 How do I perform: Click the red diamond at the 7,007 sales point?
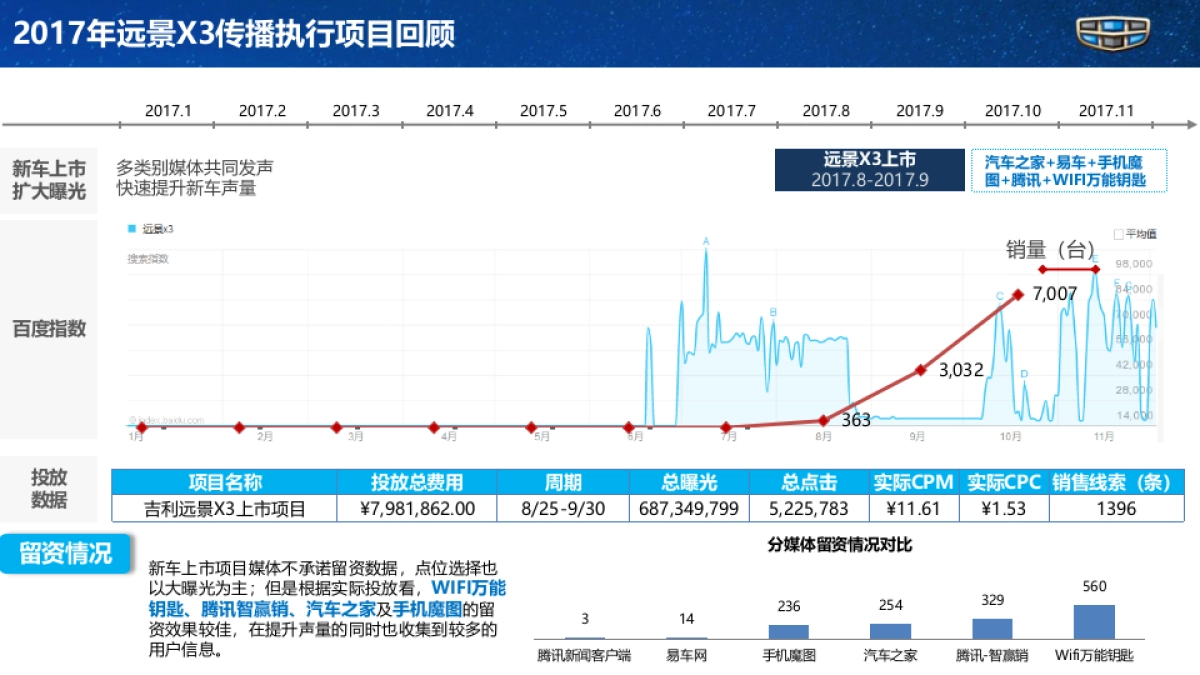pos(1018,294)
